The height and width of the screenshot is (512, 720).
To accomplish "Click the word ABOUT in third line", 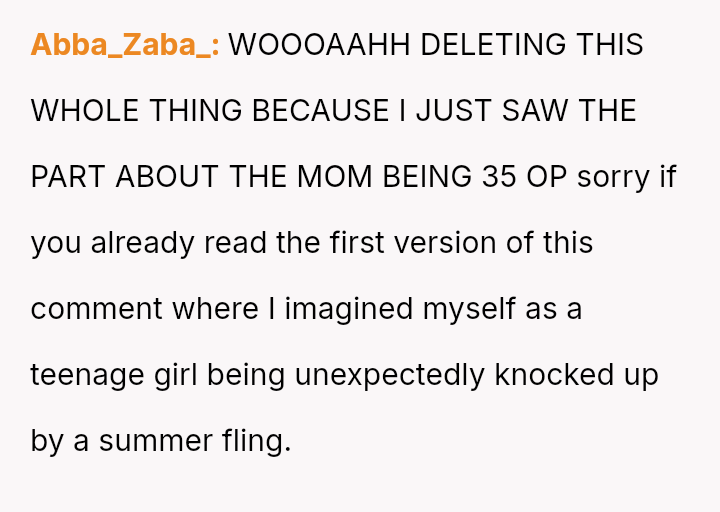I will pos(167,177).
